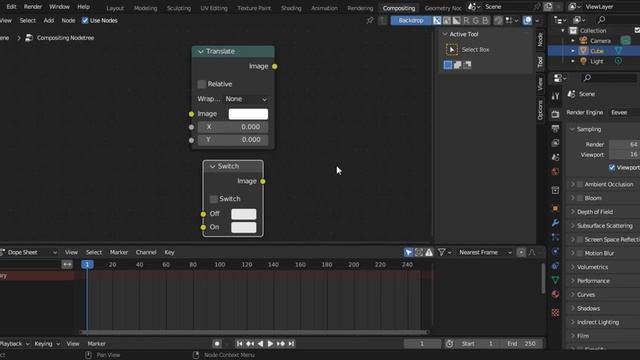Open the Dope Sheet mode dropdown
Viewport: 640px width, 360px height.
(x=29, y=253)
